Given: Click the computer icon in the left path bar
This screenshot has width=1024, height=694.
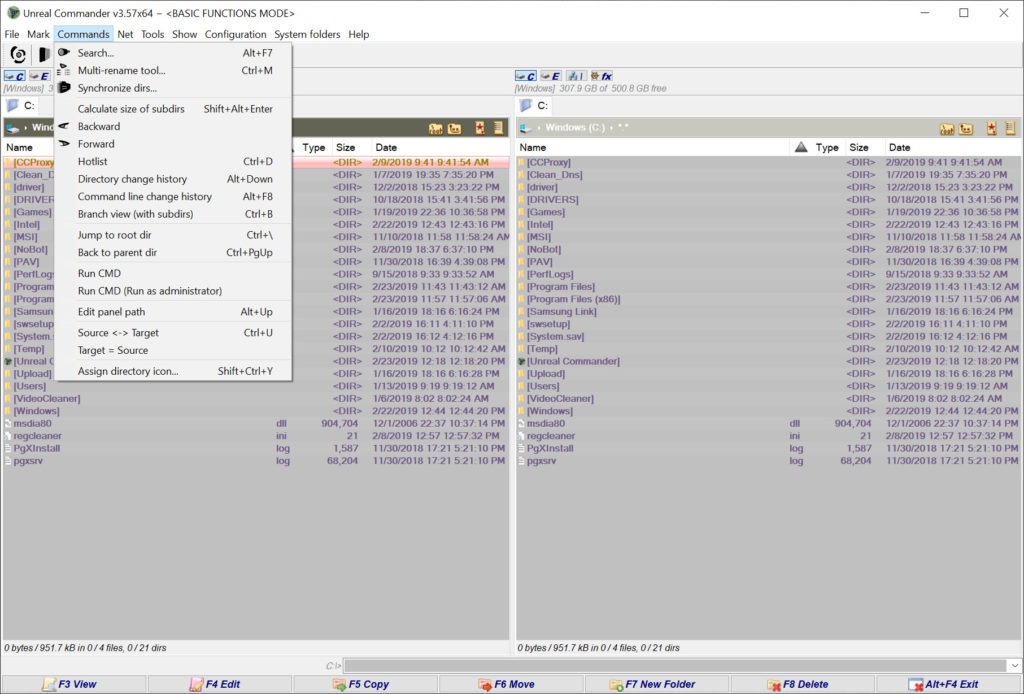Looking at the screenshot, I should pyautogui.click(x=14, y=128).
